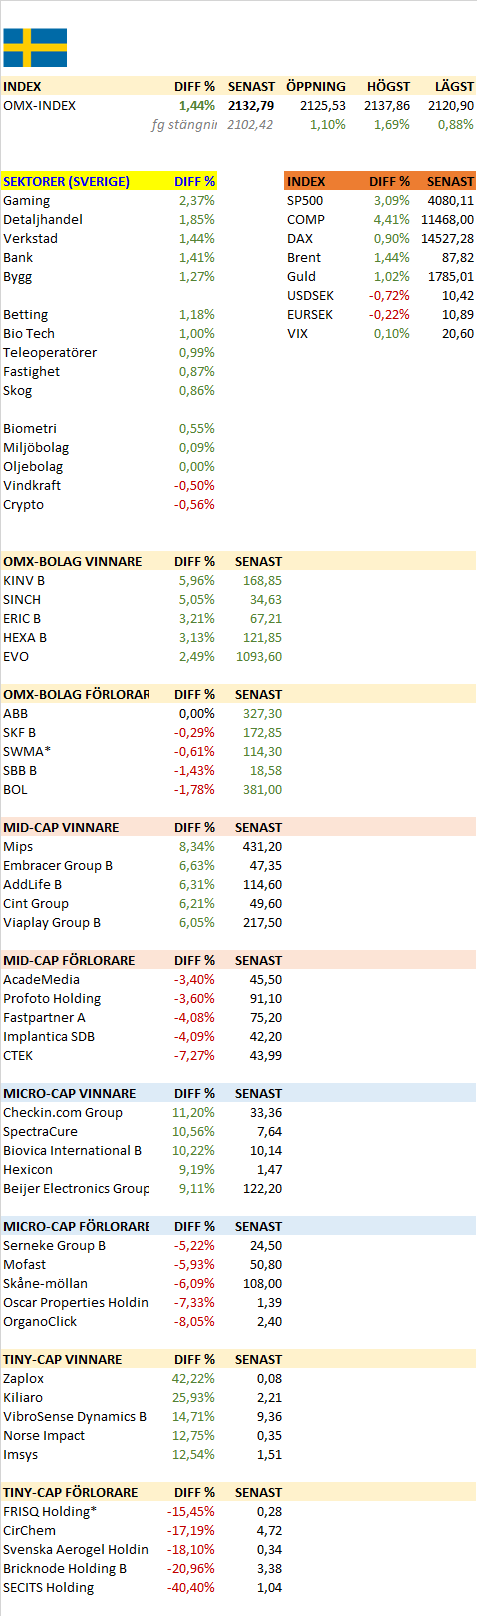The image size is (487, 1616).
Task: Click the TINY-CAP FÖRLORARE header
Action: (71, 1492)
